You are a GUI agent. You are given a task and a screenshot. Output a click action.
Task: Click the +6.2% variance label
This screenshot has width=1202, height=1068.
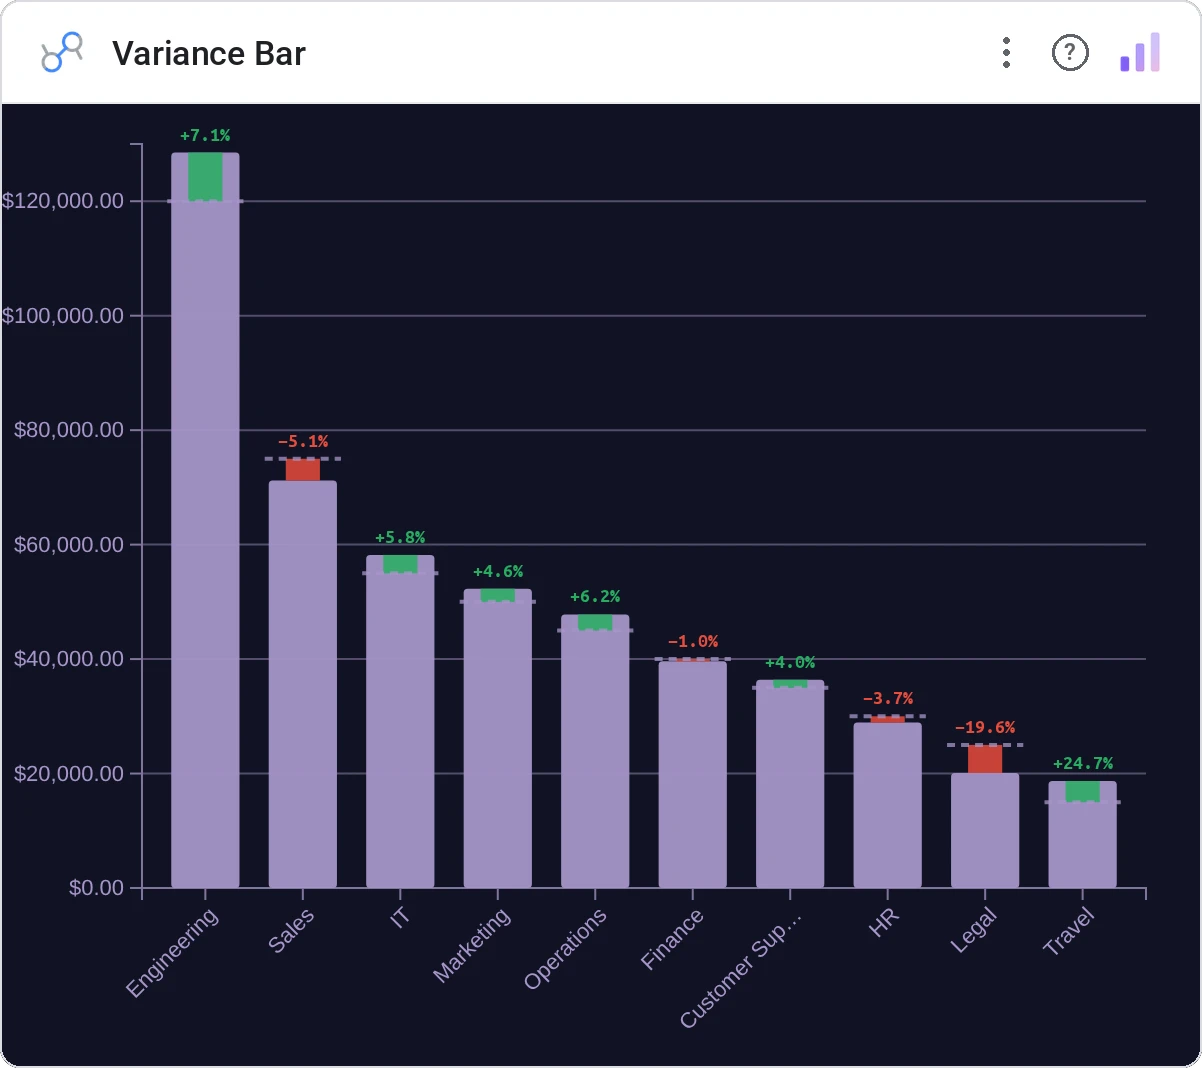pos(595,597)
